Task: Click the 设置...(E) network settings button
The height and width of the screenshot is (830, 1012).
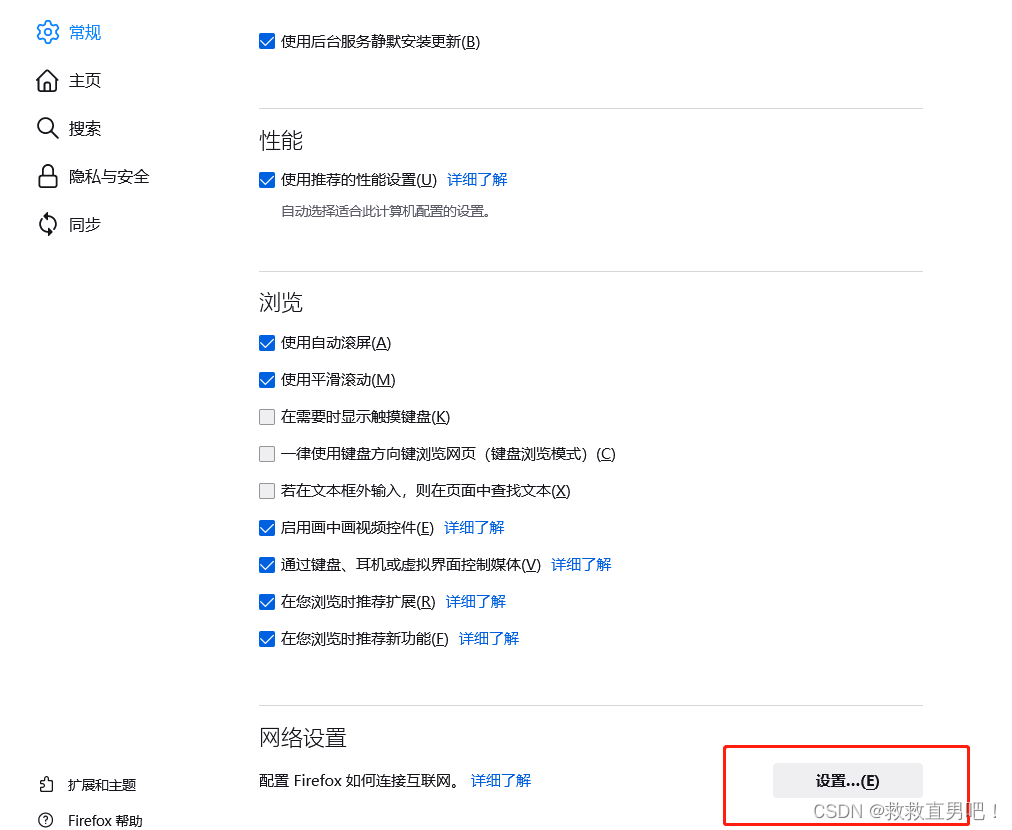Action: coord(847,780)
